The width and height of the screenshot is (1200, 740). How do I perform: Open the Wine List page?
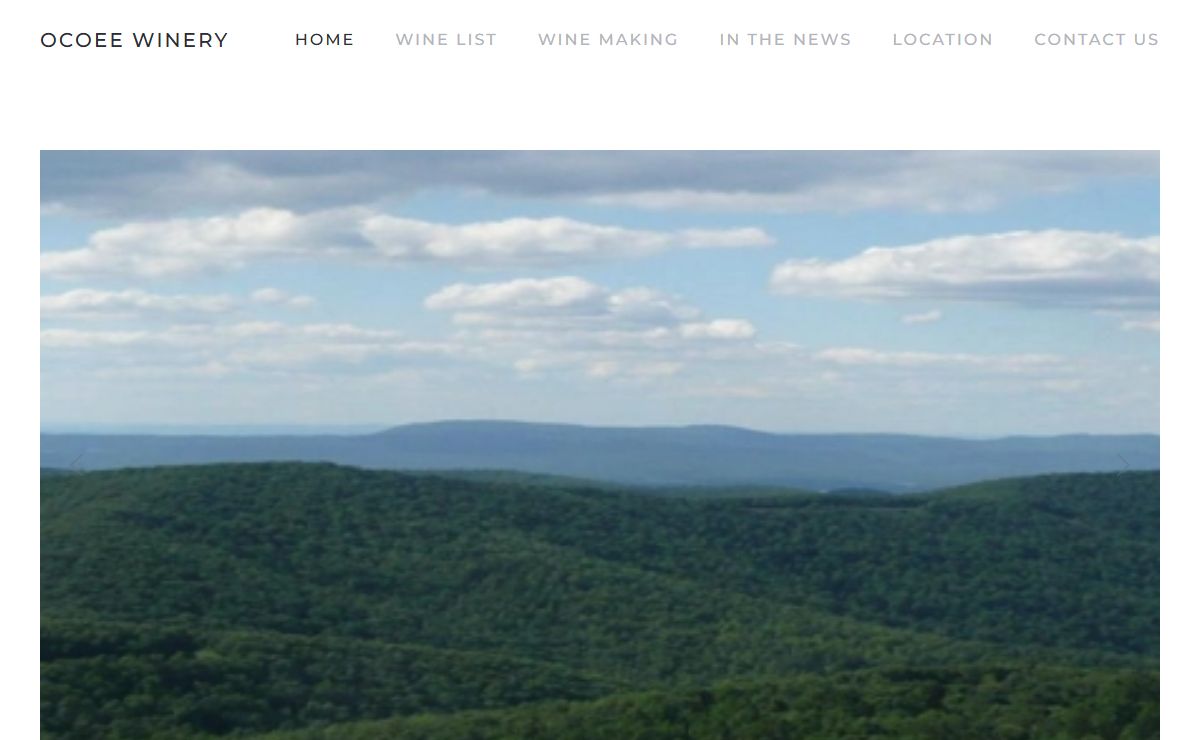[446, 40]
